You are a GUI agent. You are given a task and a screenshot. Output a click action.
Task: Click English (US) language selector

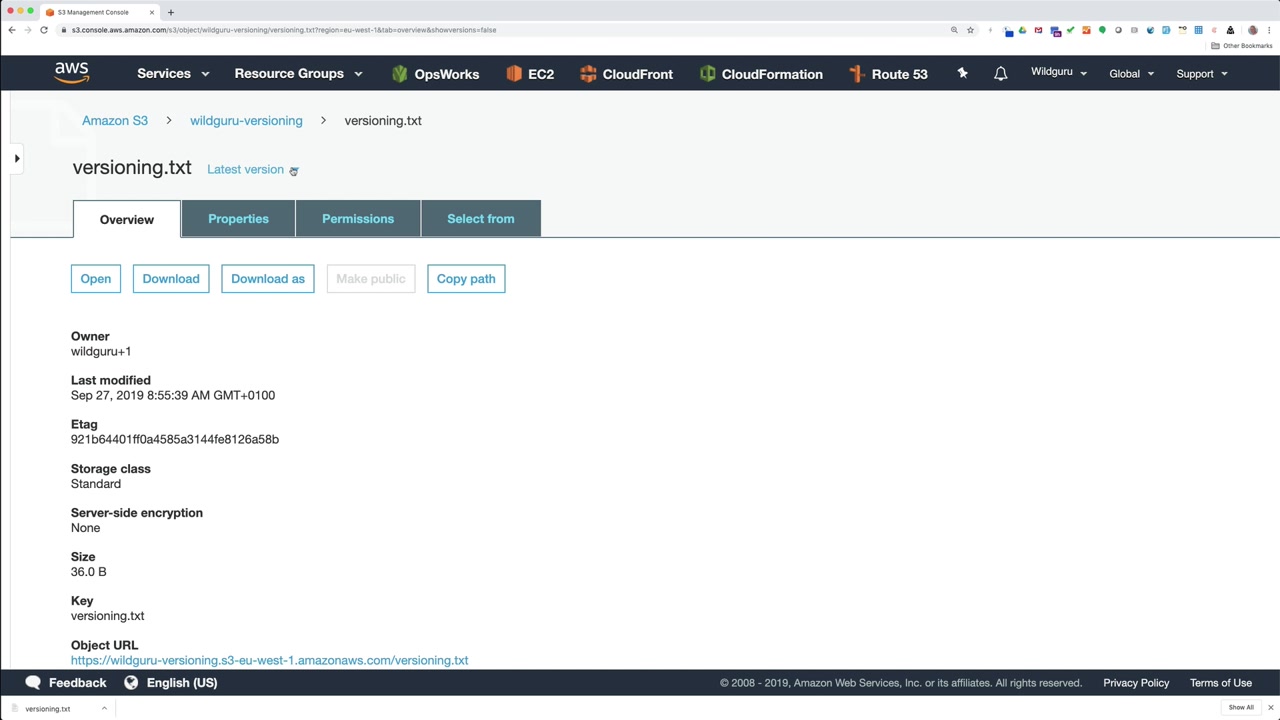pos(182,683)
